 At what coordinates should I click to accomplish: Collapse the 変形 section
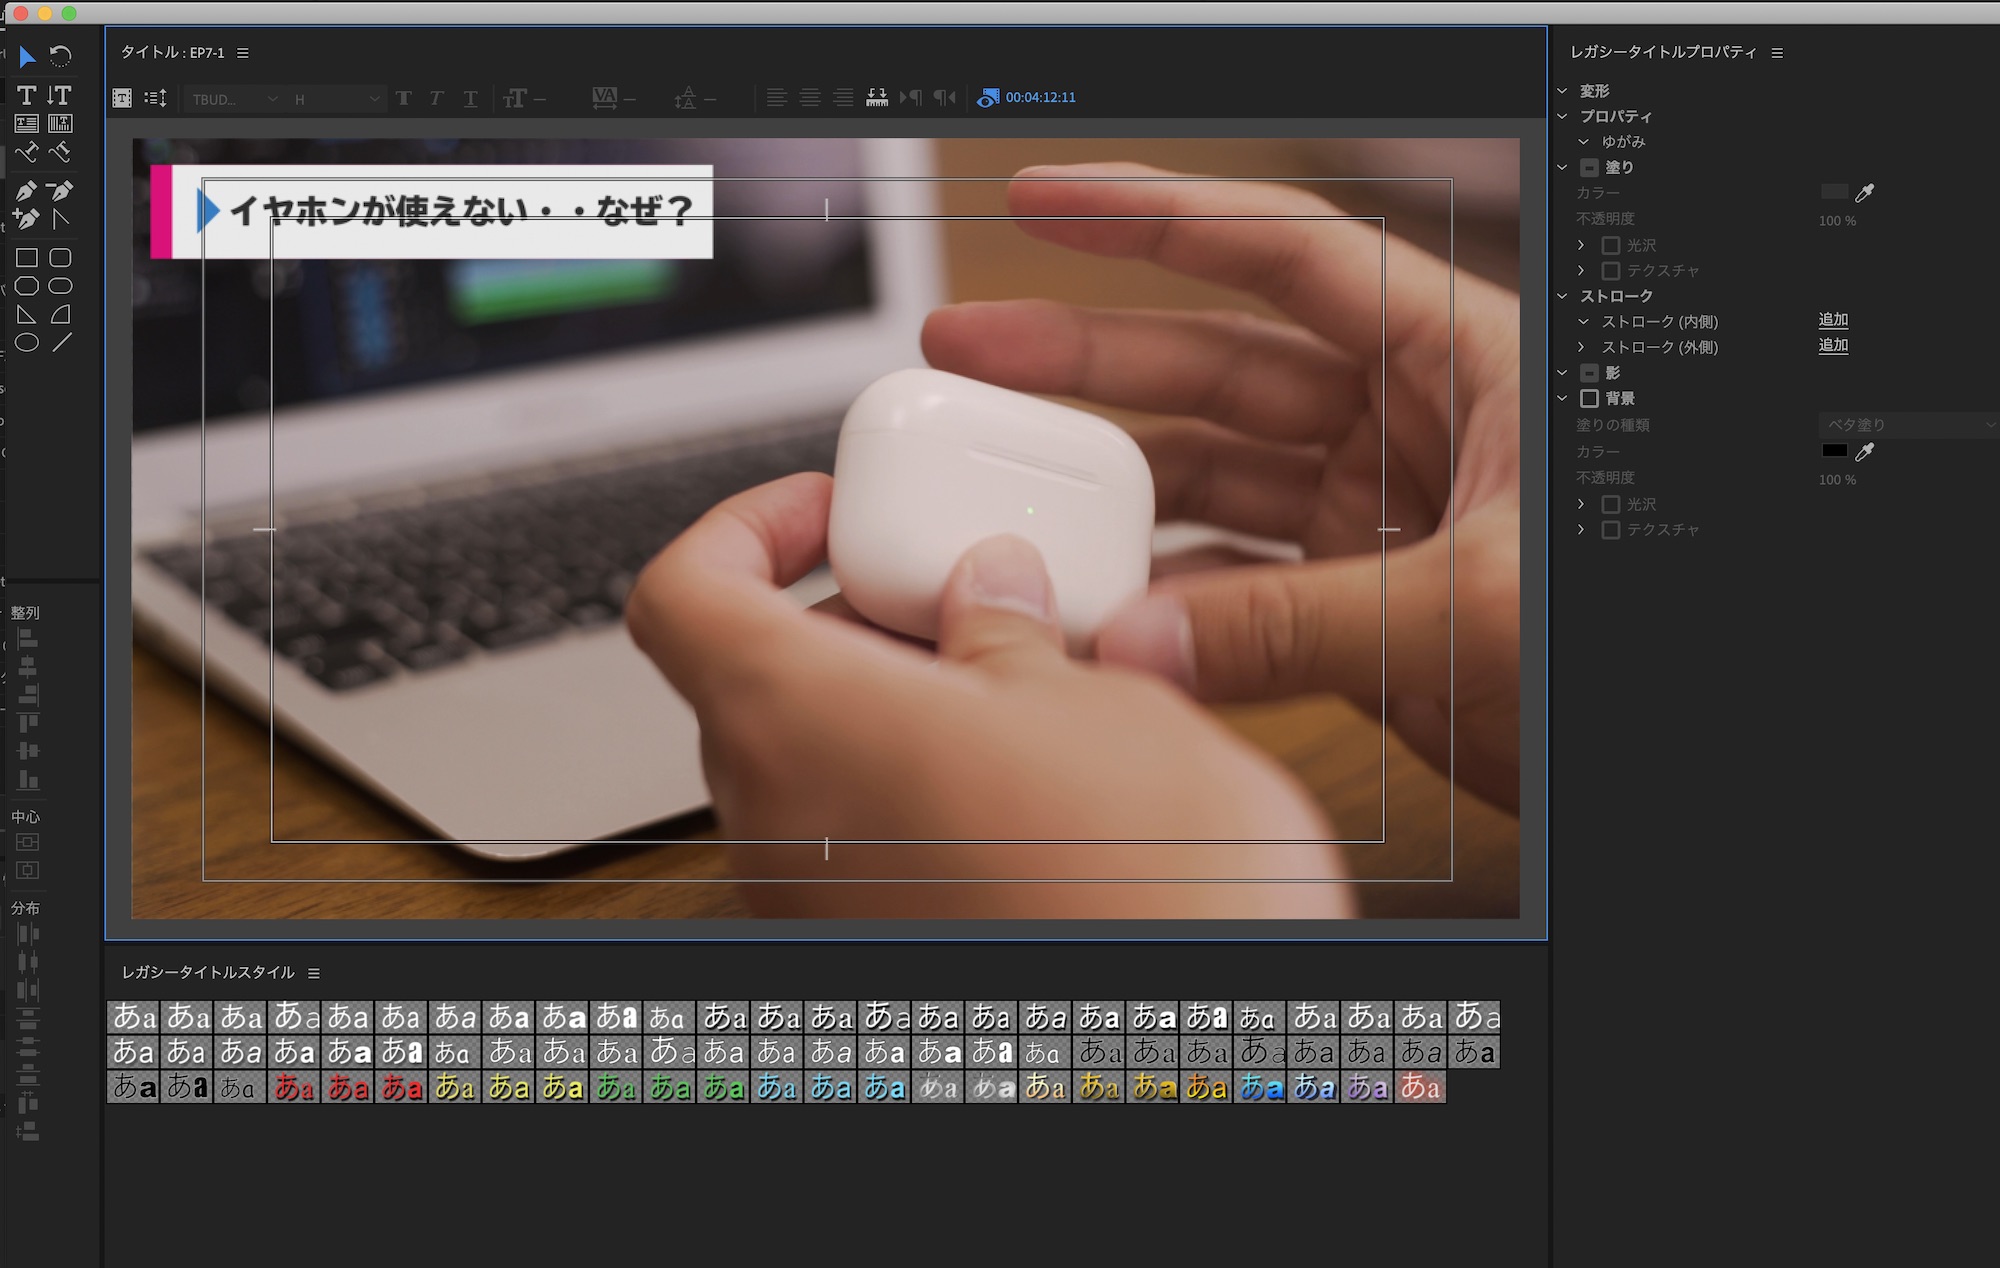1563,91
